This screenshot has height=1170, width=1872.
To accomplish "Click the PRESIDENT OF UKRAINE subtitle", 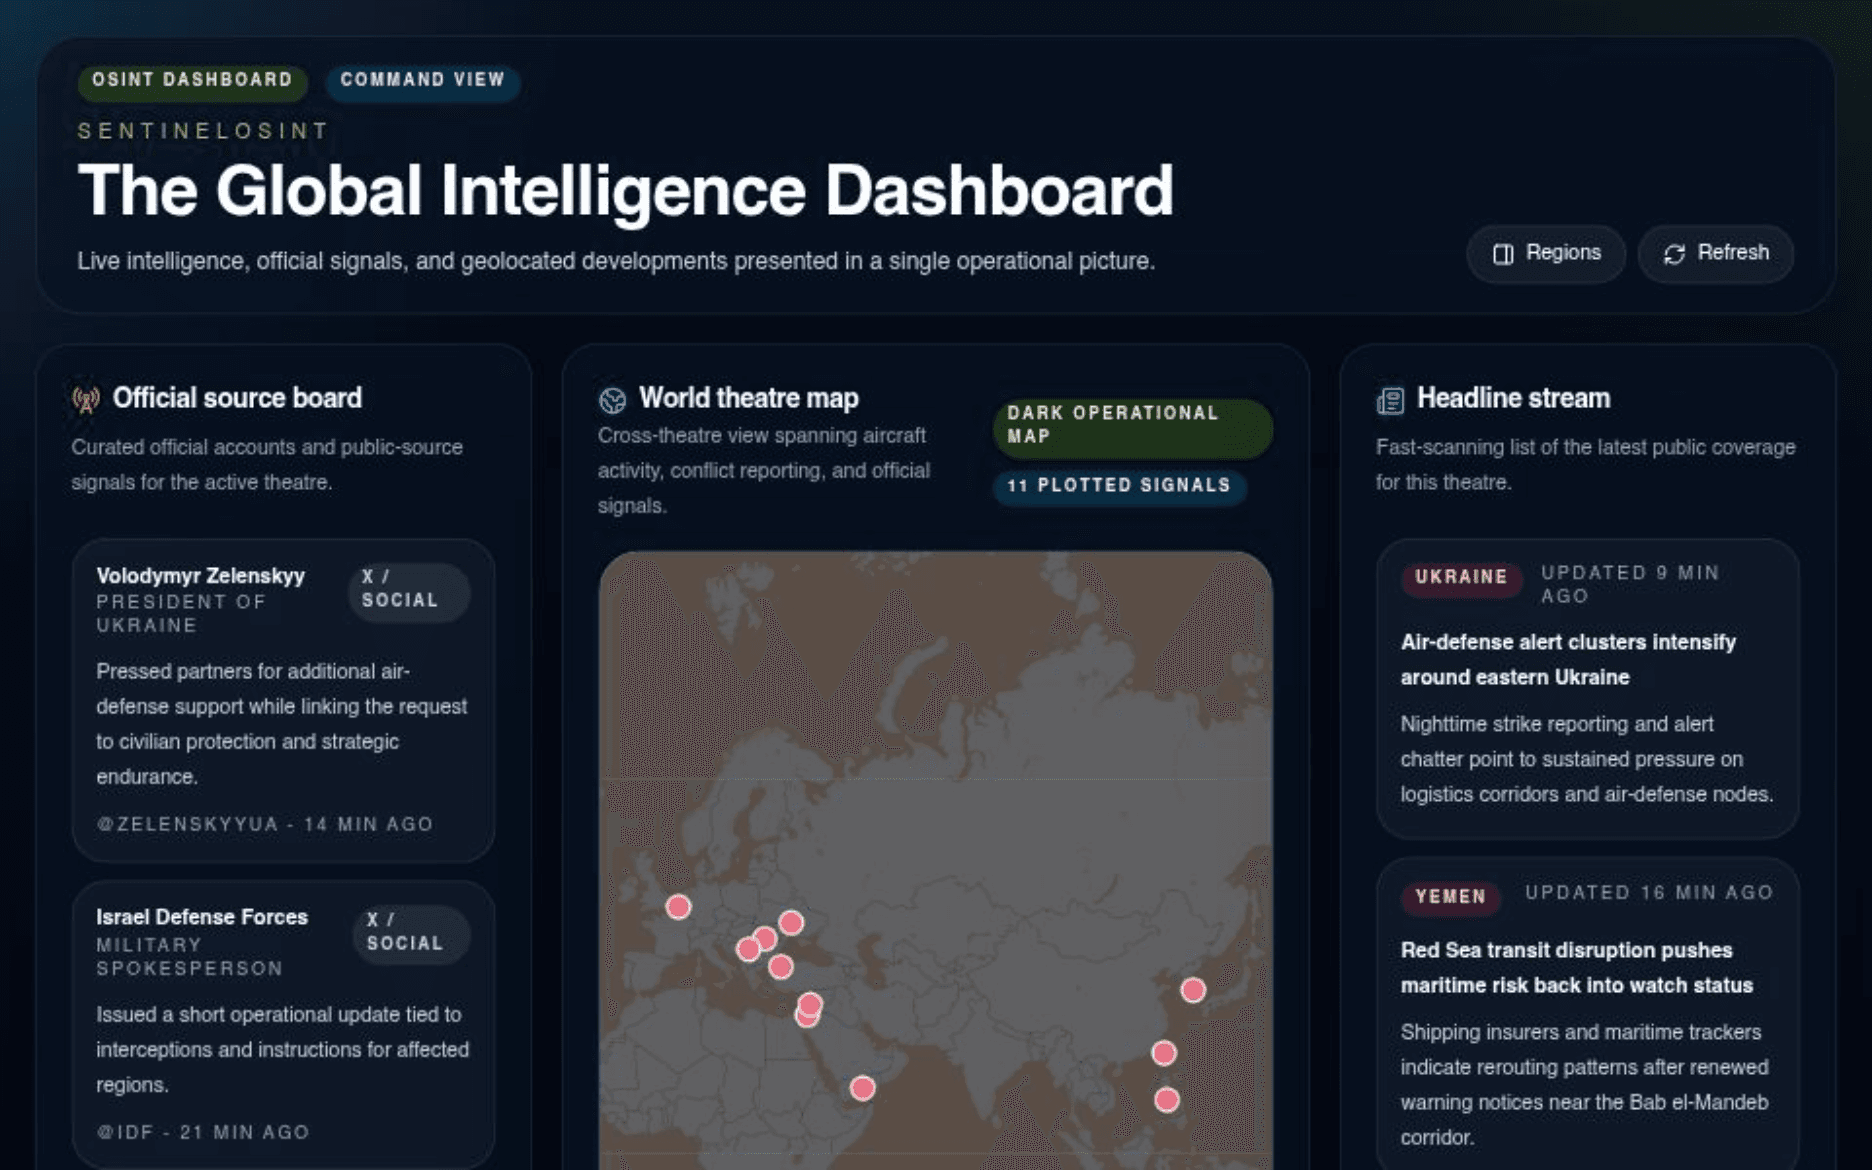I will click(x=181, y=614).
